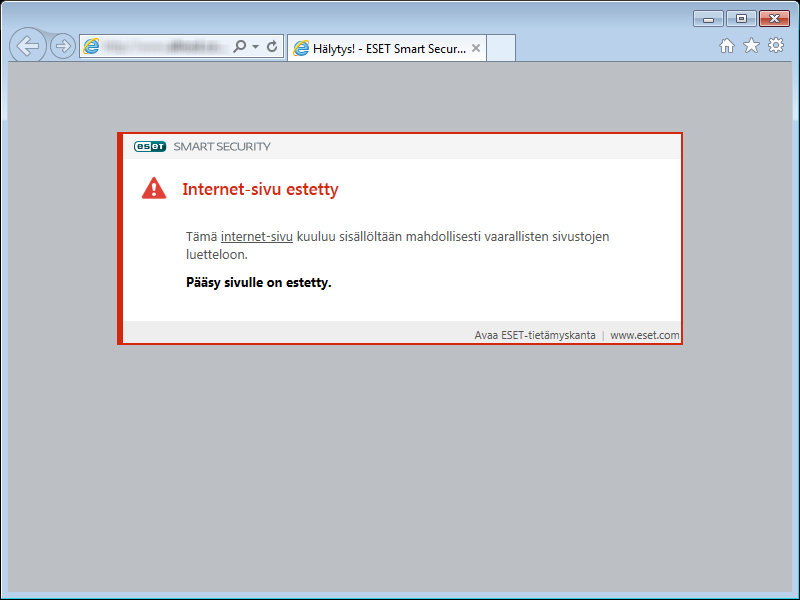Viewport: 800px width, 600px height.
Task: Click the SMART SECURITY header text
Action: point(222,146)
